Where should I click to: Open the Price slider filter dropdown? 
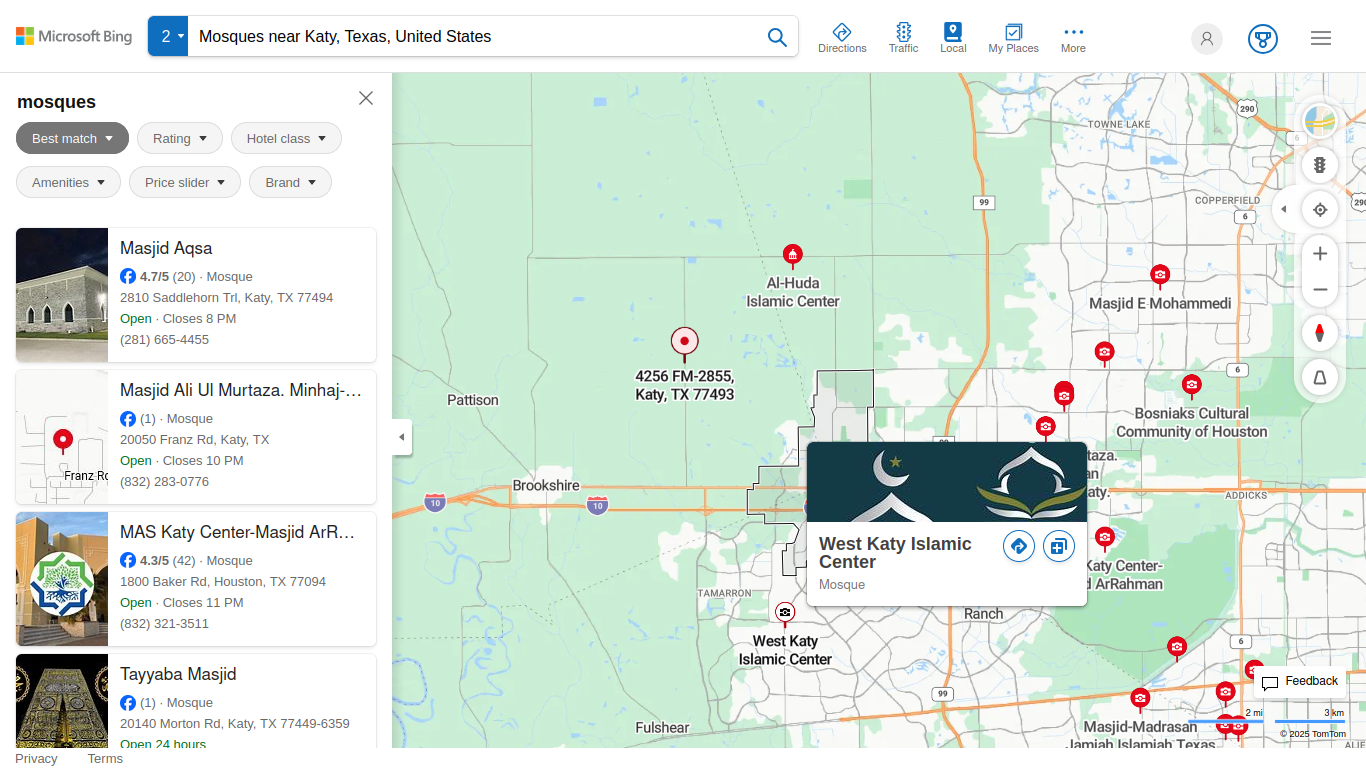185,182
